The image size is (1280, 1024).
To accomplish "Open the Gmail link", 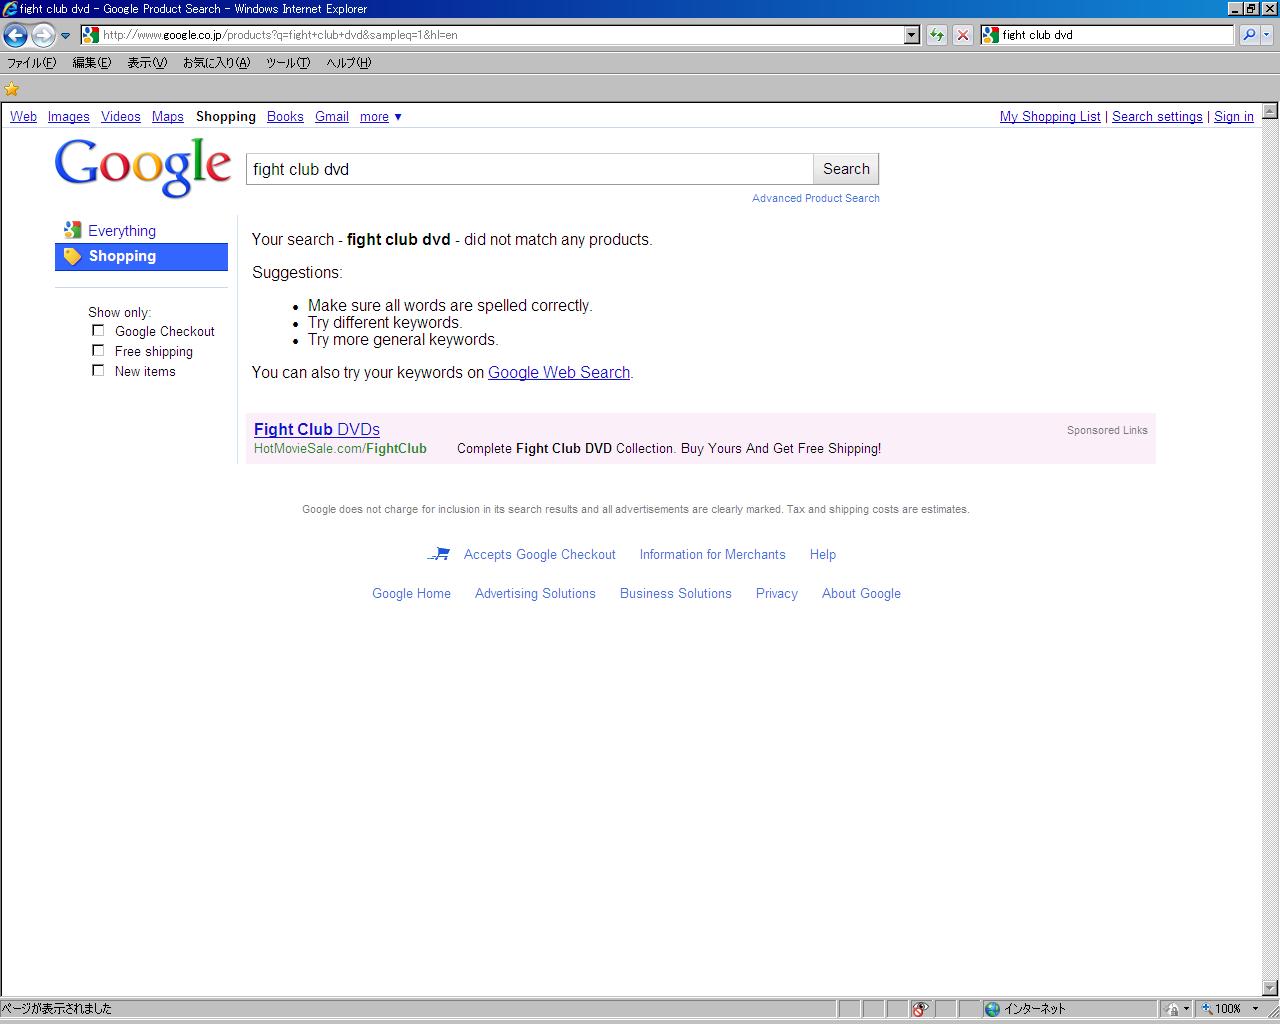I will pyautogui.click(x=332, y=116).
